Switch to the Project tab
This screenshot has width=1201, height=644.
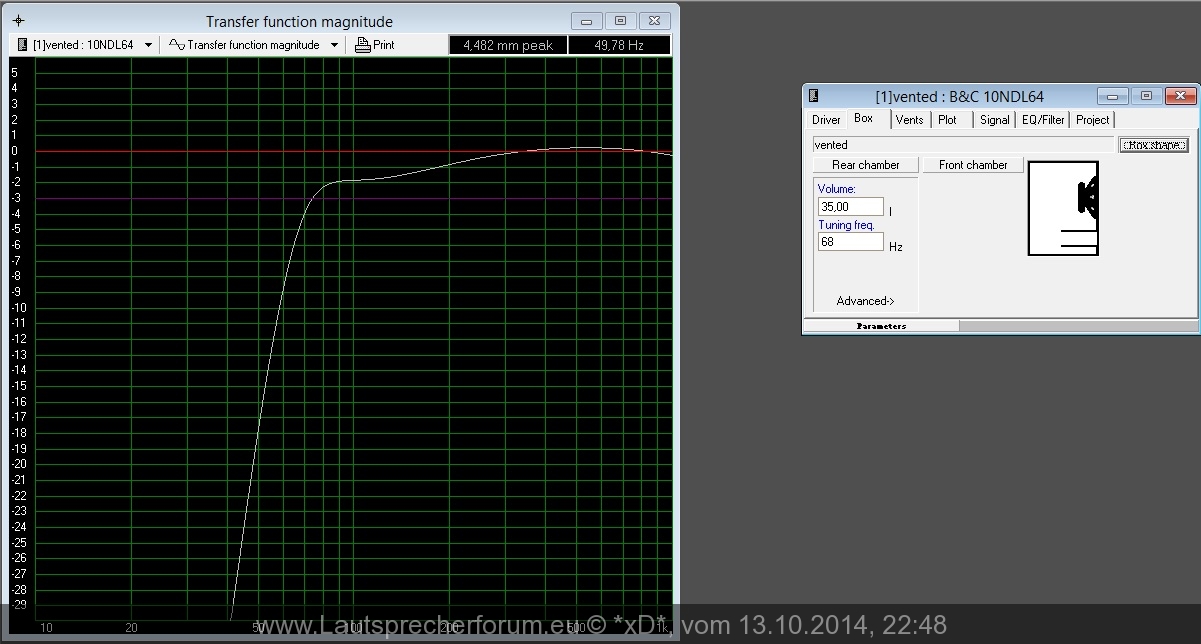click(1092, 120)
